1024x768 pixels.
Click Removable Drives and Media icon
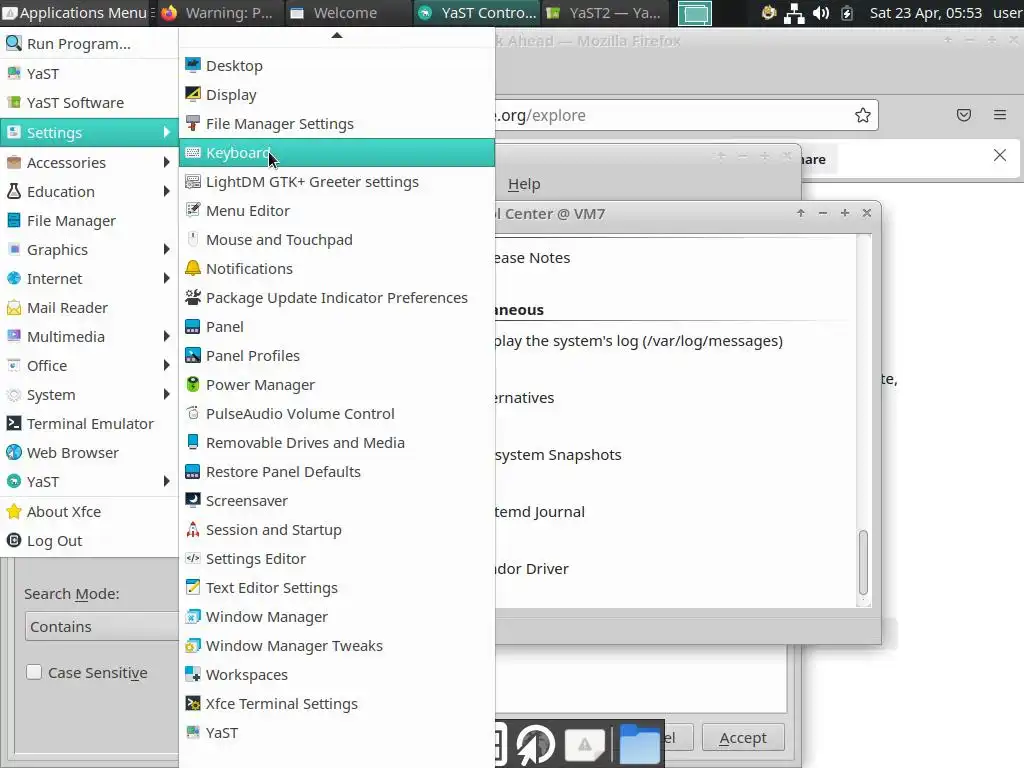coord(193,442)
